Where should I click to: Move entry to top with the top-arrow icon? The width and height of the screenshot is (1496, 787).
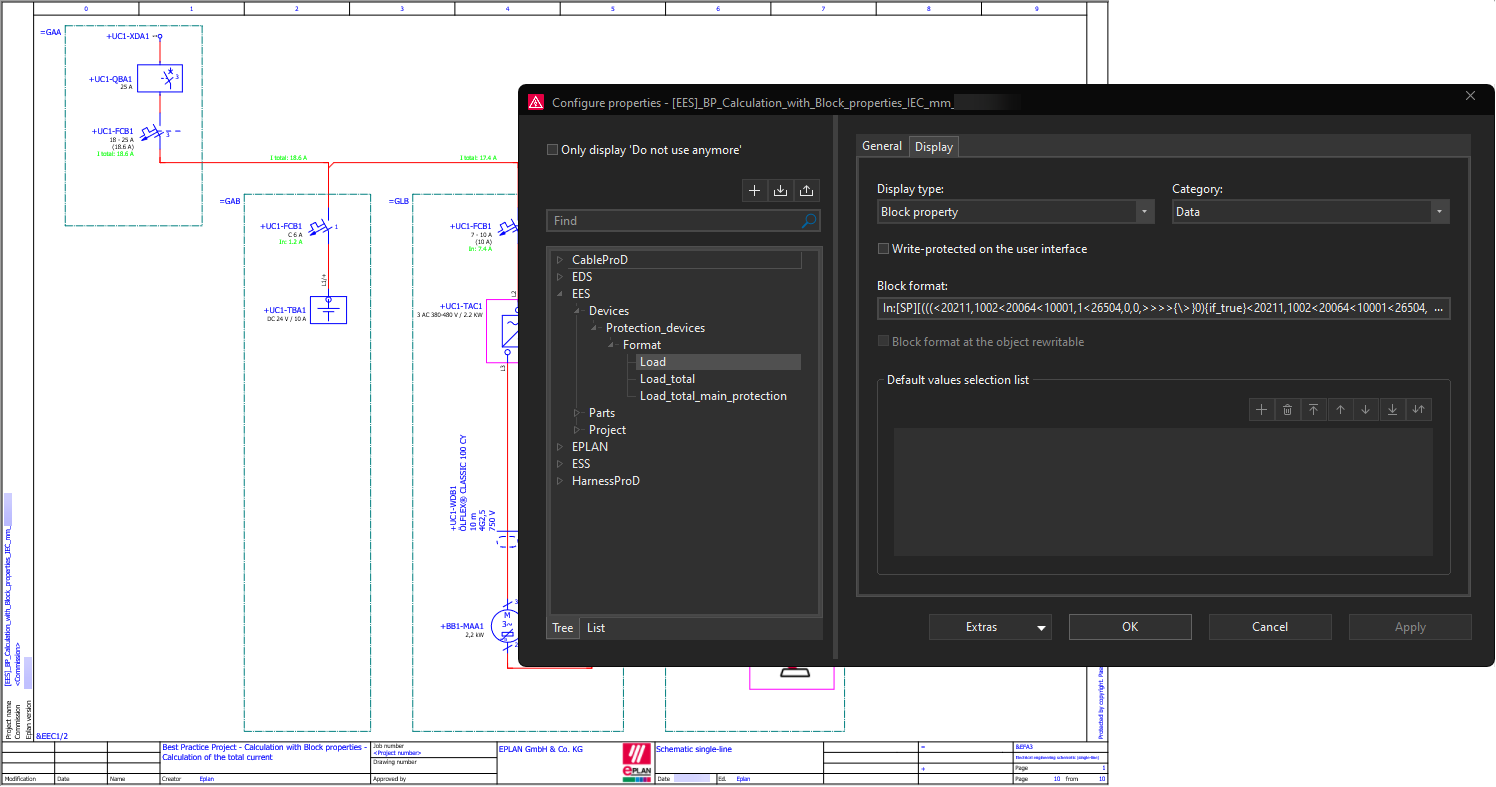click(1314, 409)
